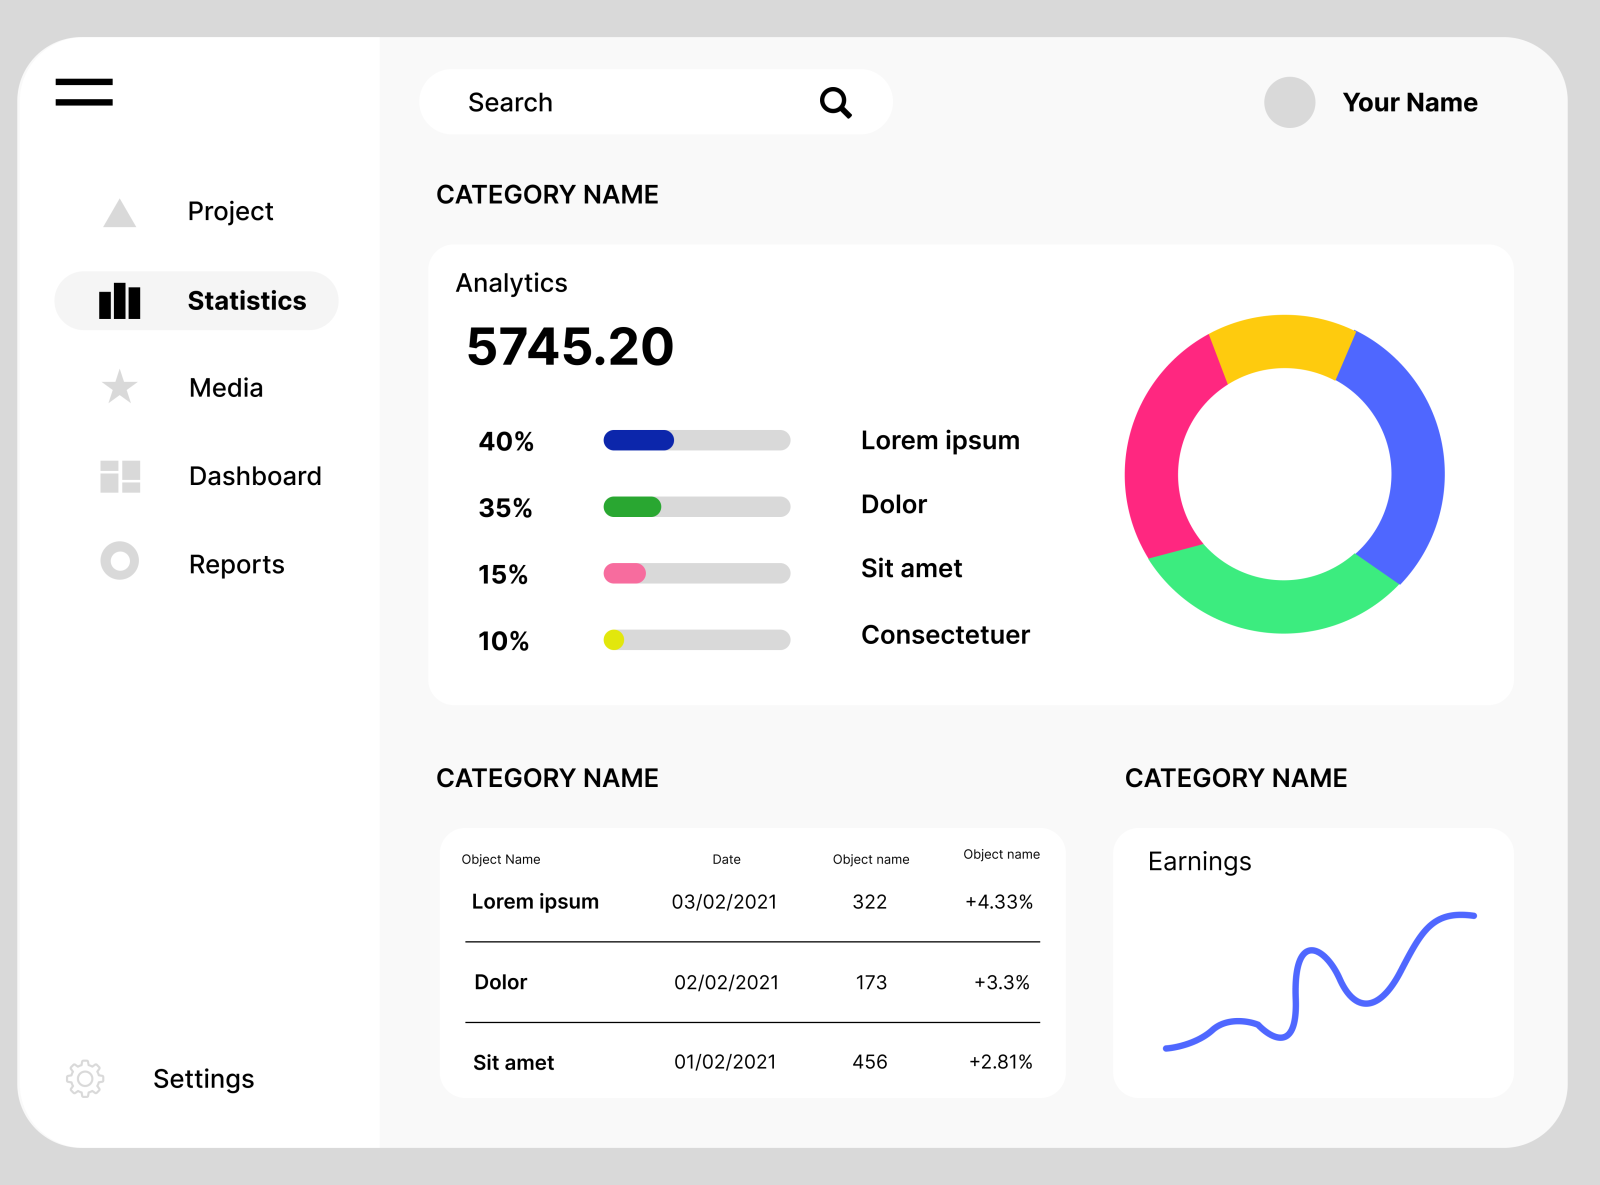The image size is (1600, 1185).
Task: Select the Project triangle icon
Action: [x=118, y=211]
